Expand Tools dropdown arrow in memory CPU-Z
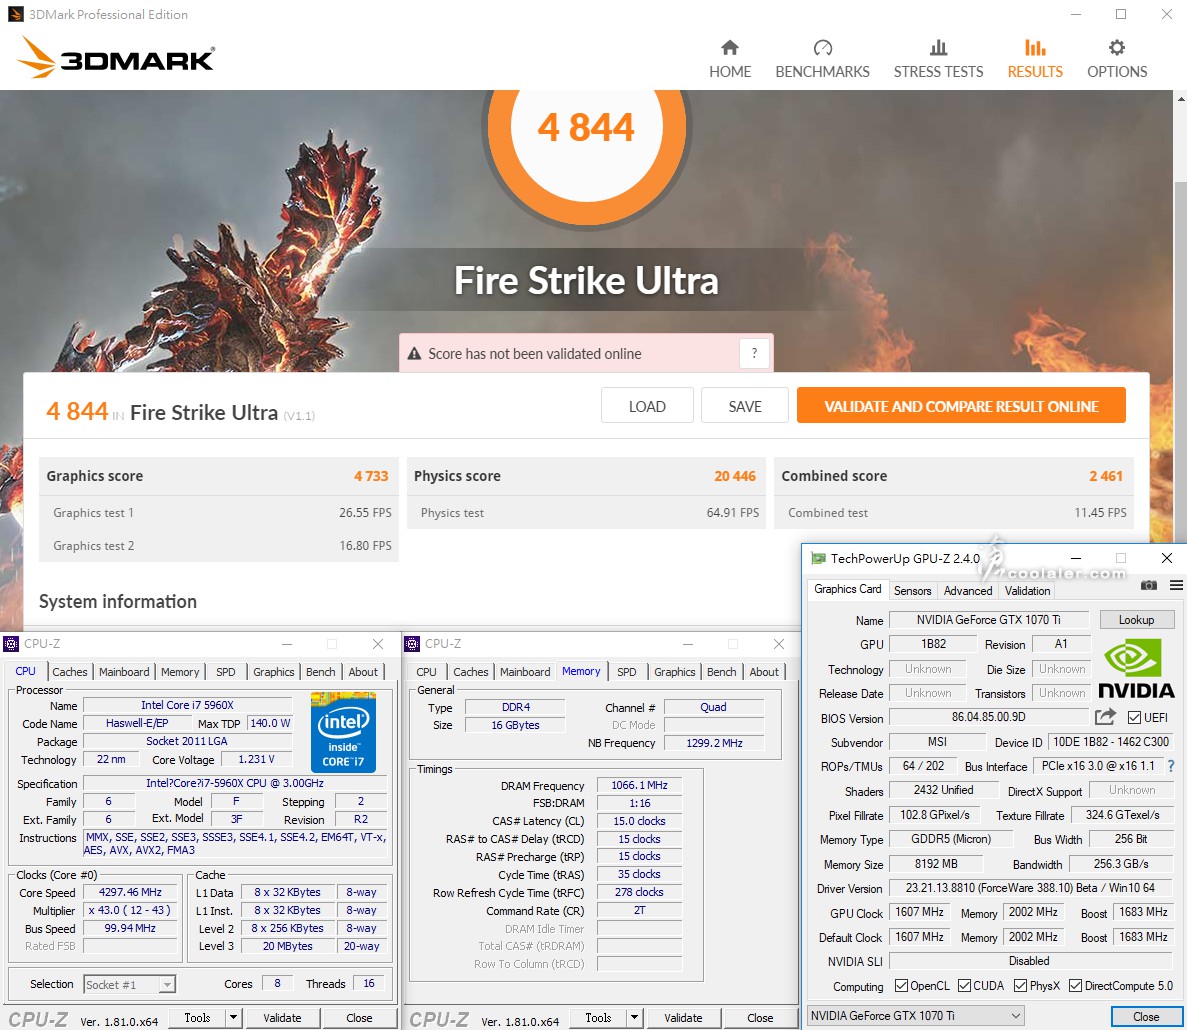The image size is (1187, 1030). (x=634, y=1018)
